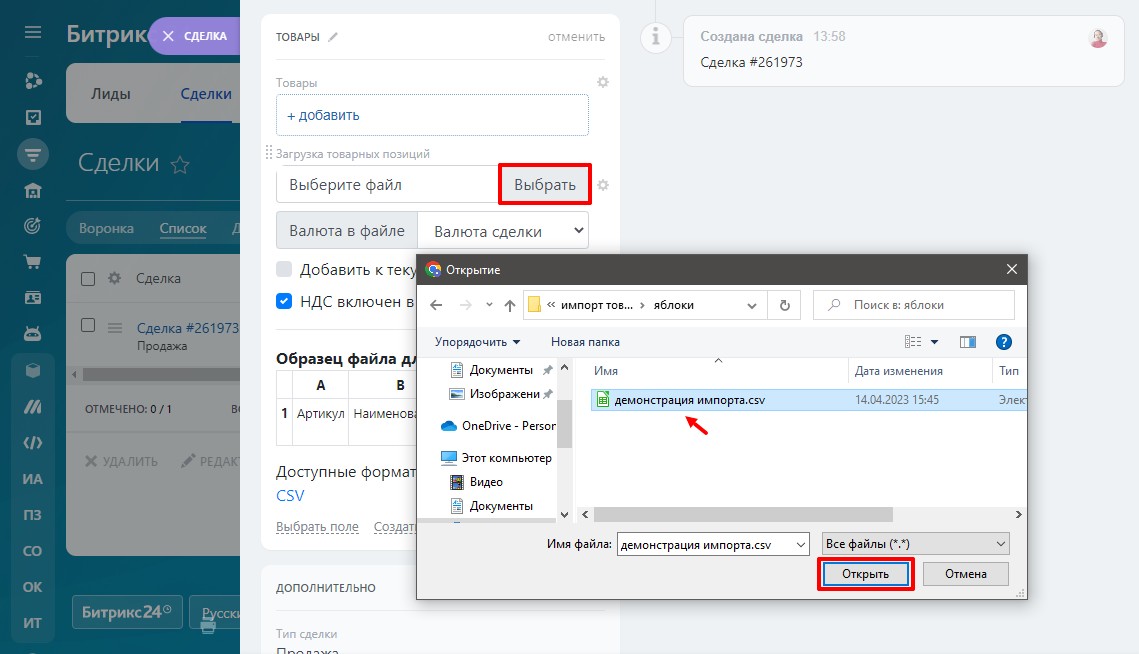The image size is (1139, 654).
Task: Switch to the Лиды tab
Action: (x=110, y=94)
